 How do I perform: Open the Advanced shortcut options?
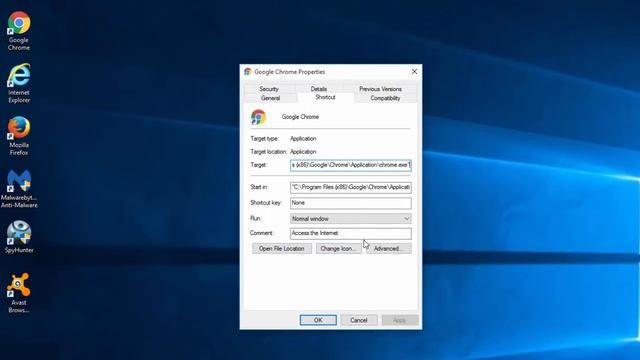(389, 249)
